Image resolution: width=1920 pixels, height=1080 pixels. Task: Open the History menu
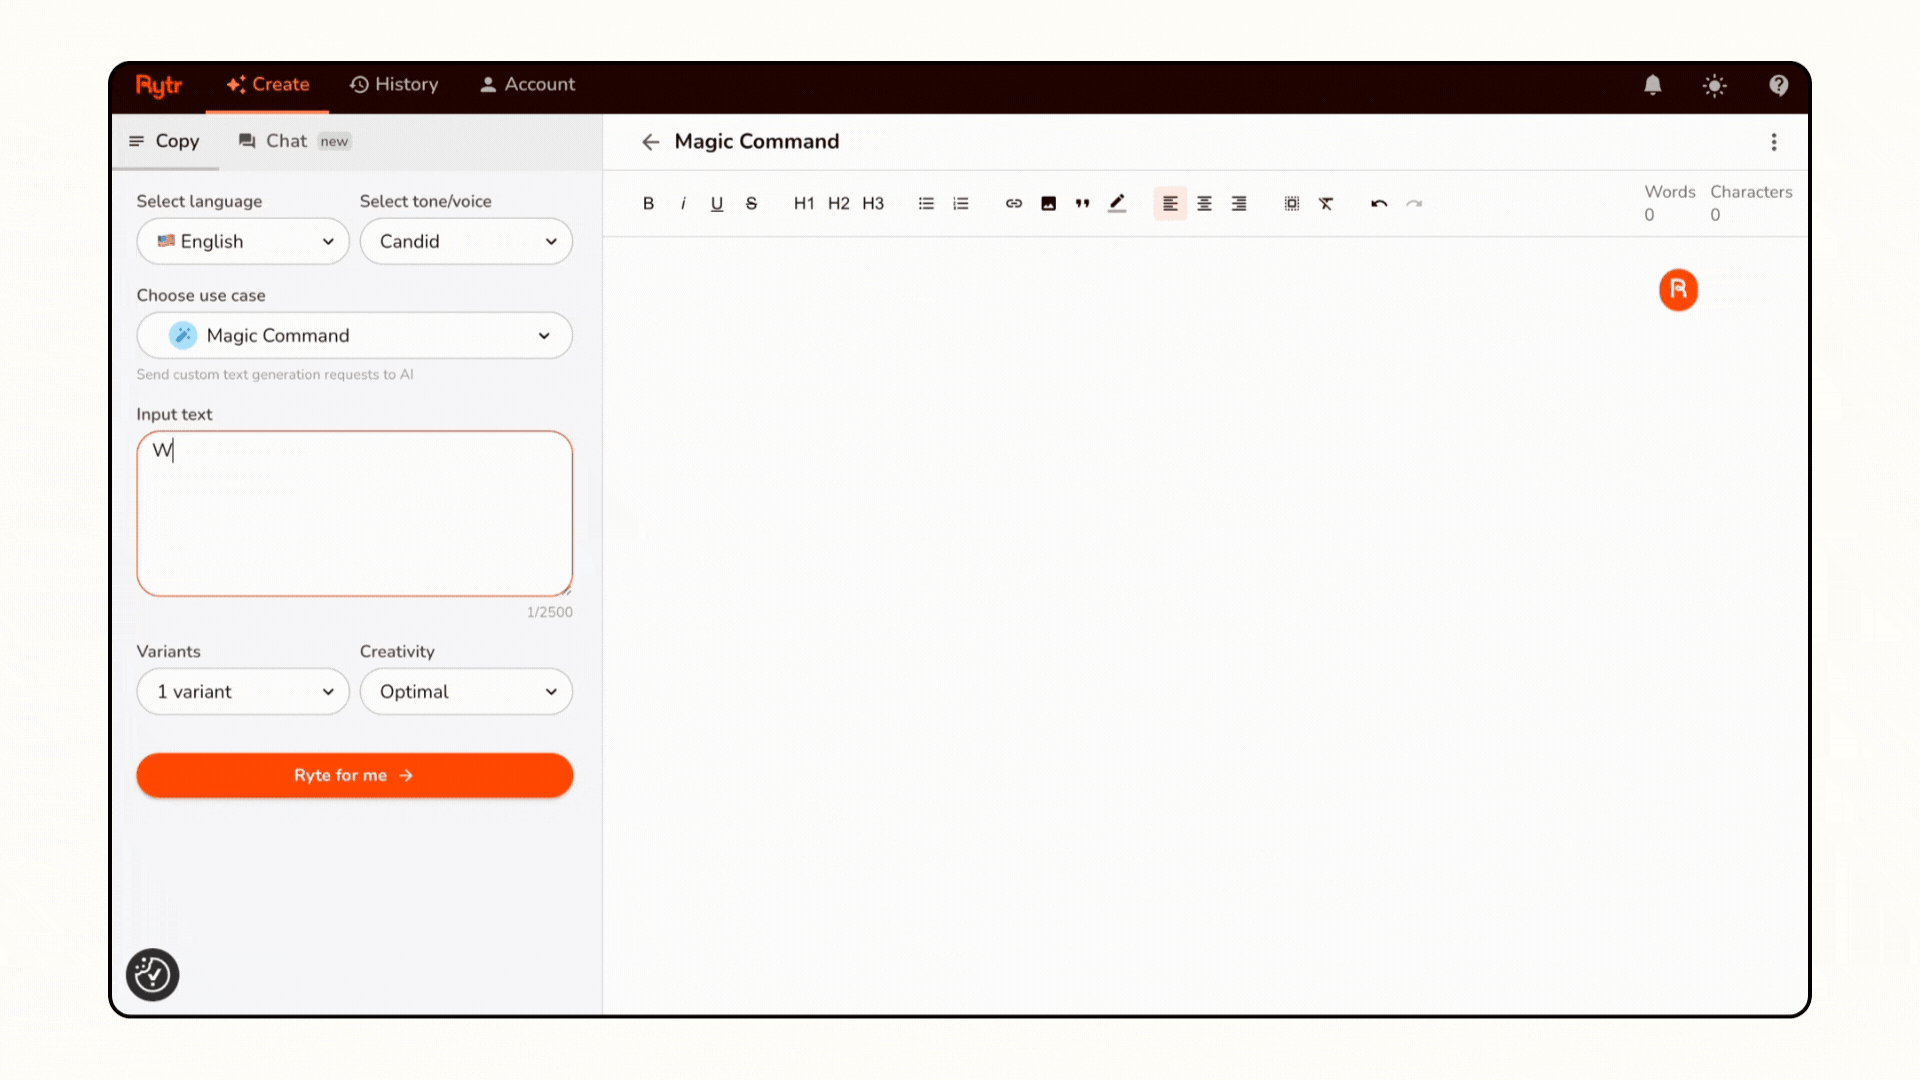coord(394,84)
